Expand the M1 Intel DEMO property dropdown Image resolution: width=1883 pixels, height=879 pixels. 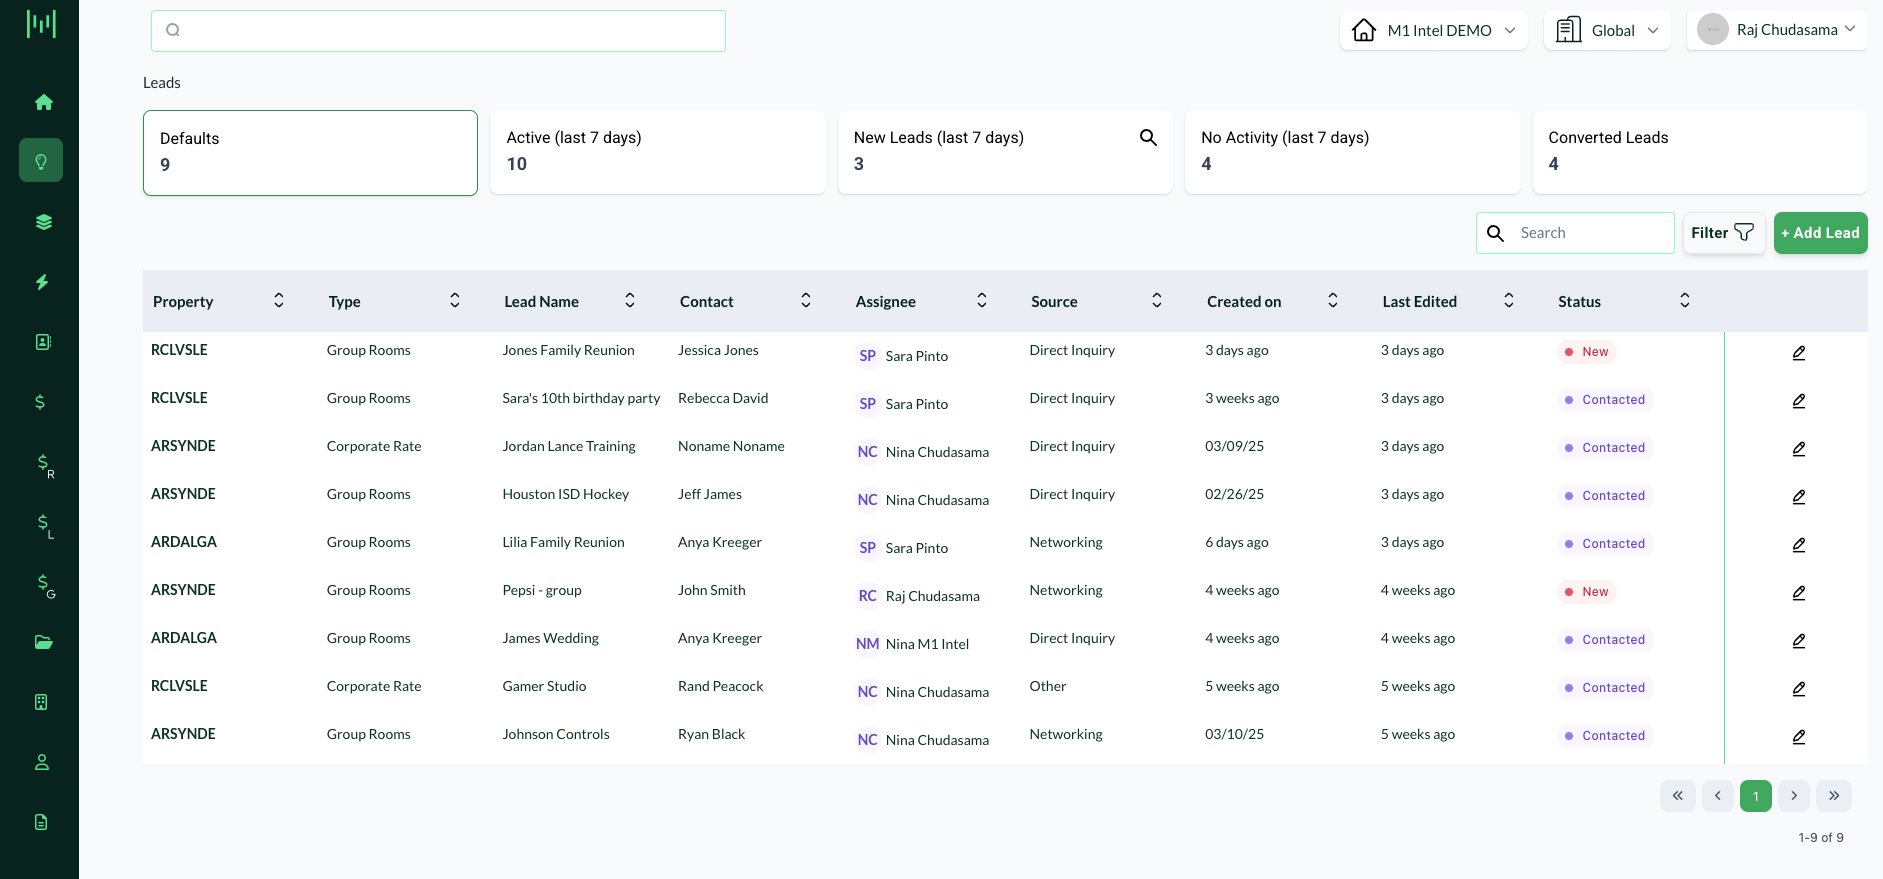click(x=1433, y=31)
